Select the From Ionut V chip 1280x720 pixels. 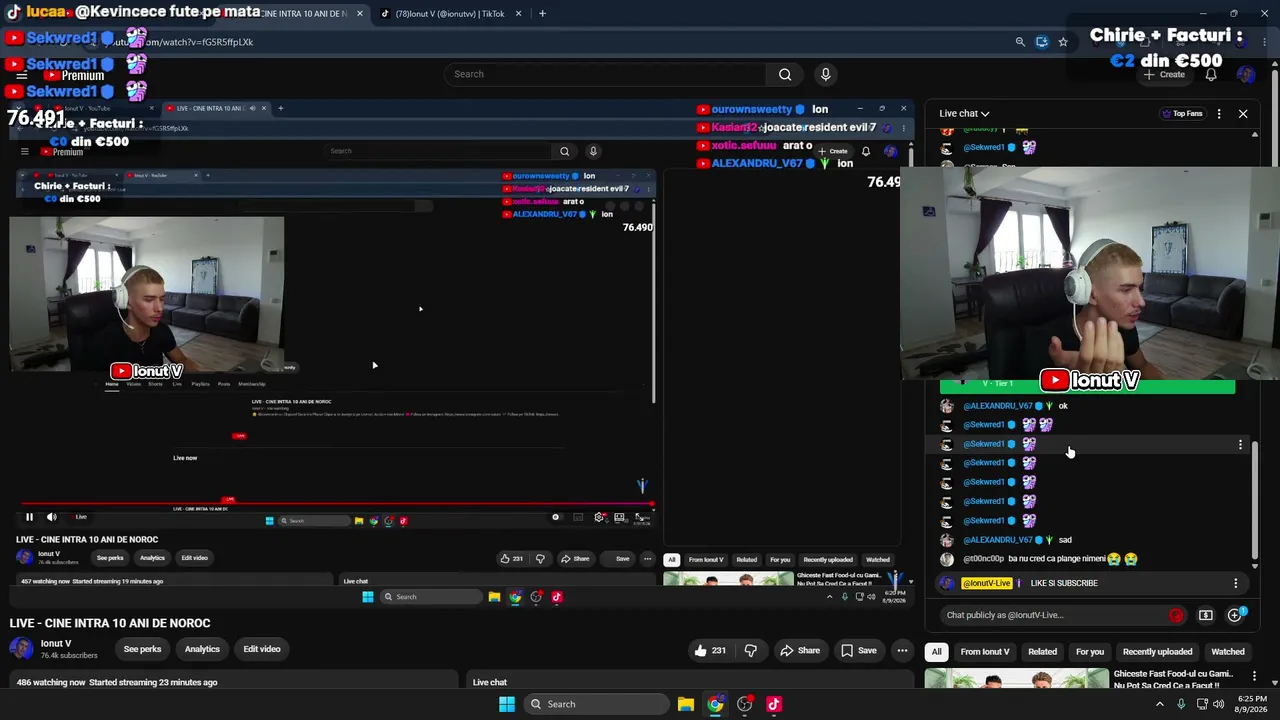click(x=985, y=652)
